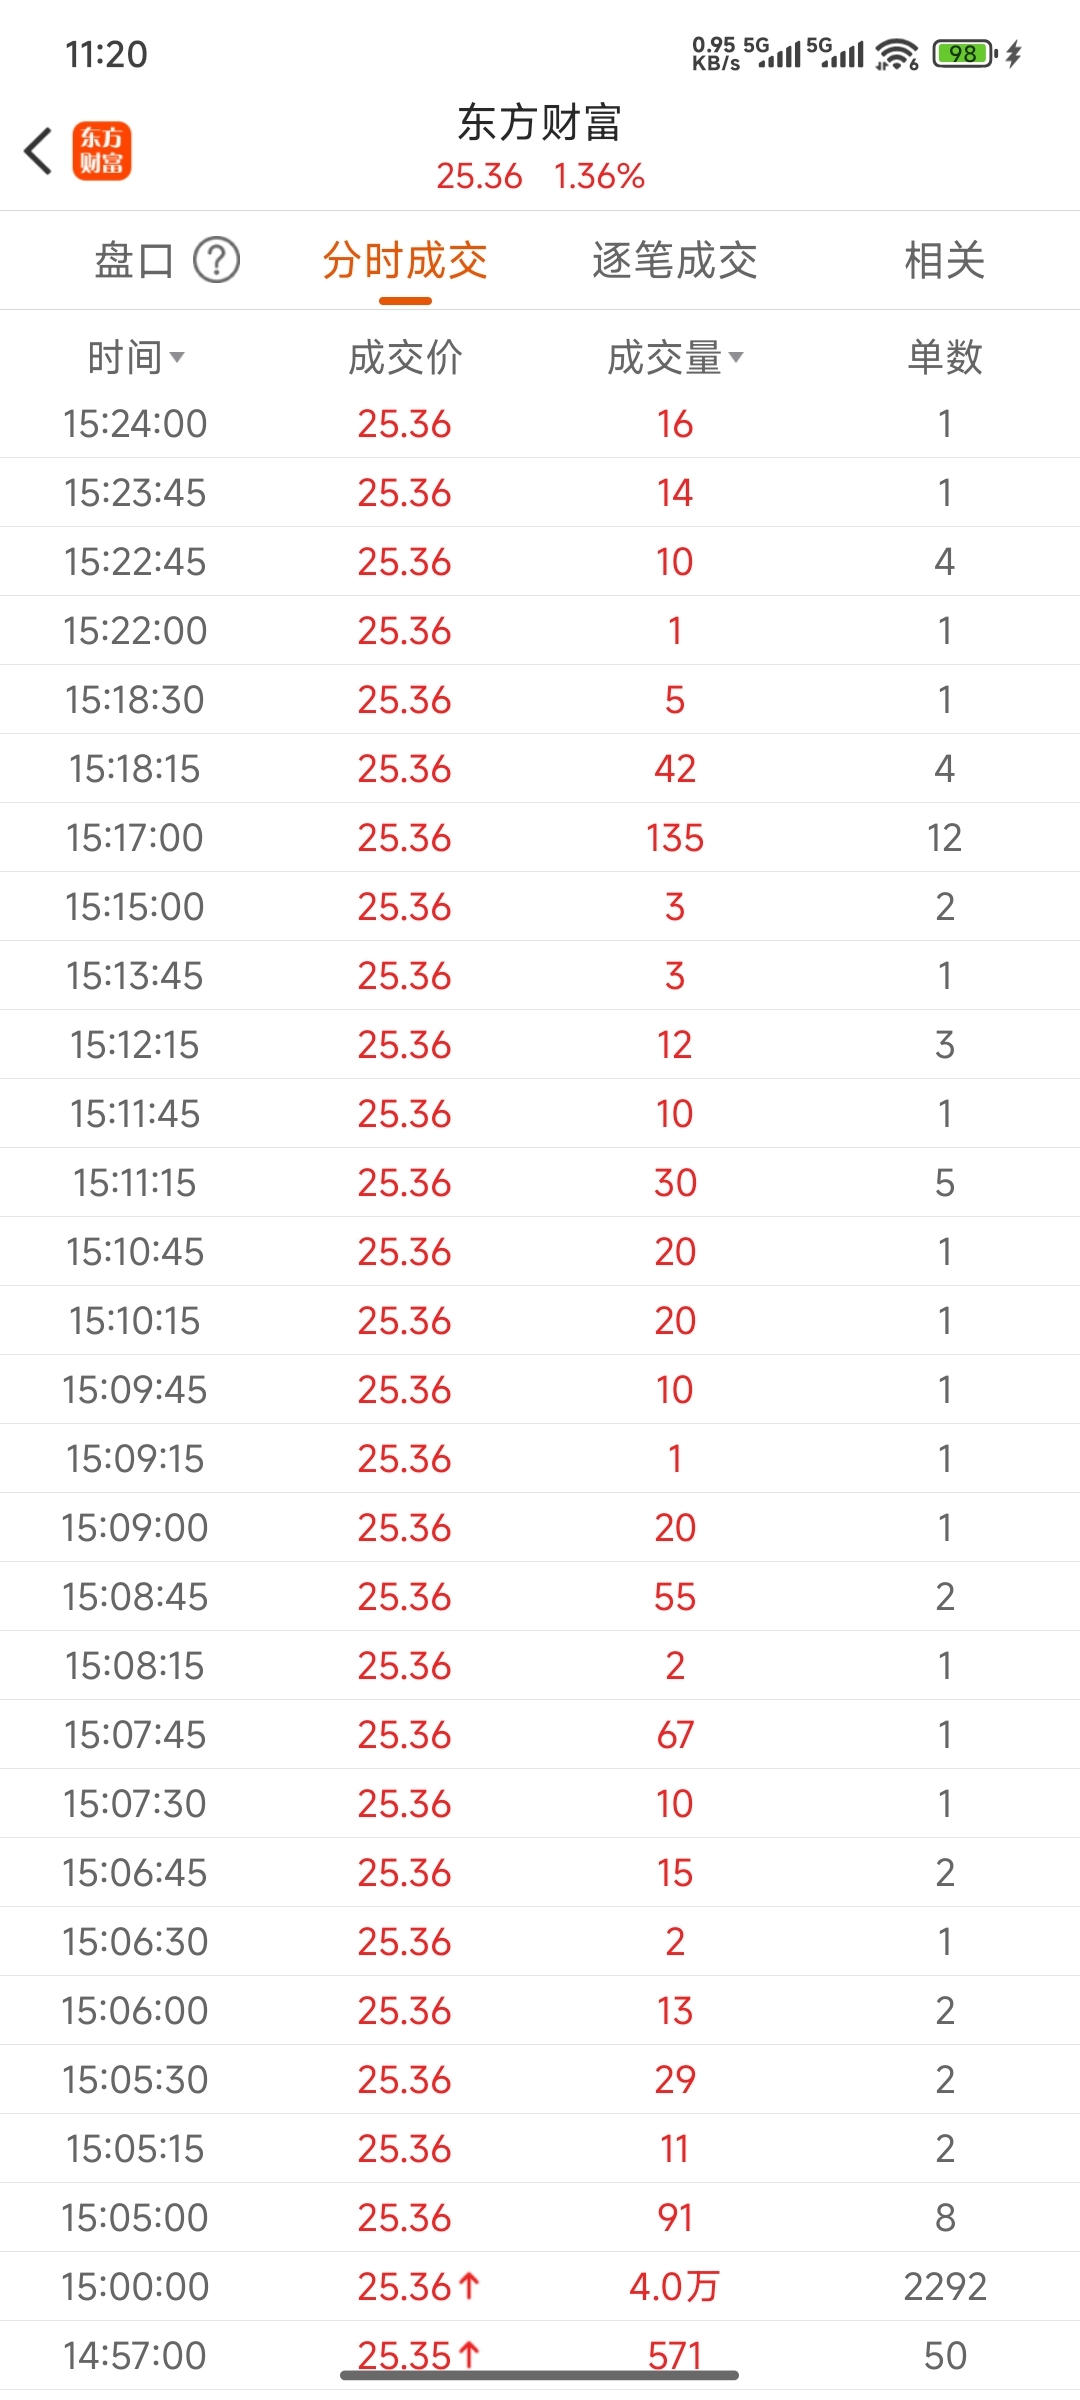This screenshot has width=1080, height=2400.
Task: Tap the 成交价 column header
Action: (x=405, y=357)
